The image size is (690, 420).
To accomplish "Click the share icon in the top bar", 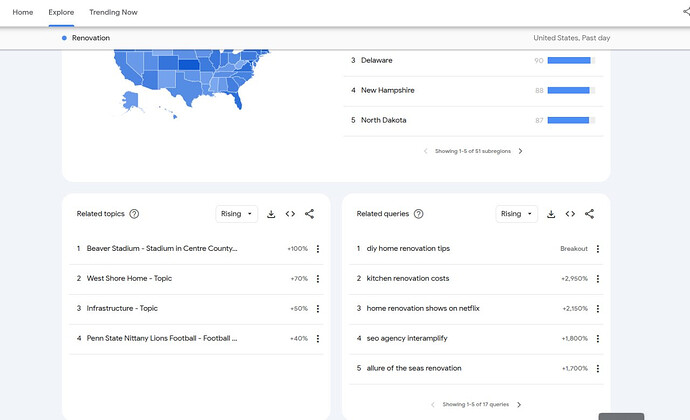I will click(x=686, y=12).
